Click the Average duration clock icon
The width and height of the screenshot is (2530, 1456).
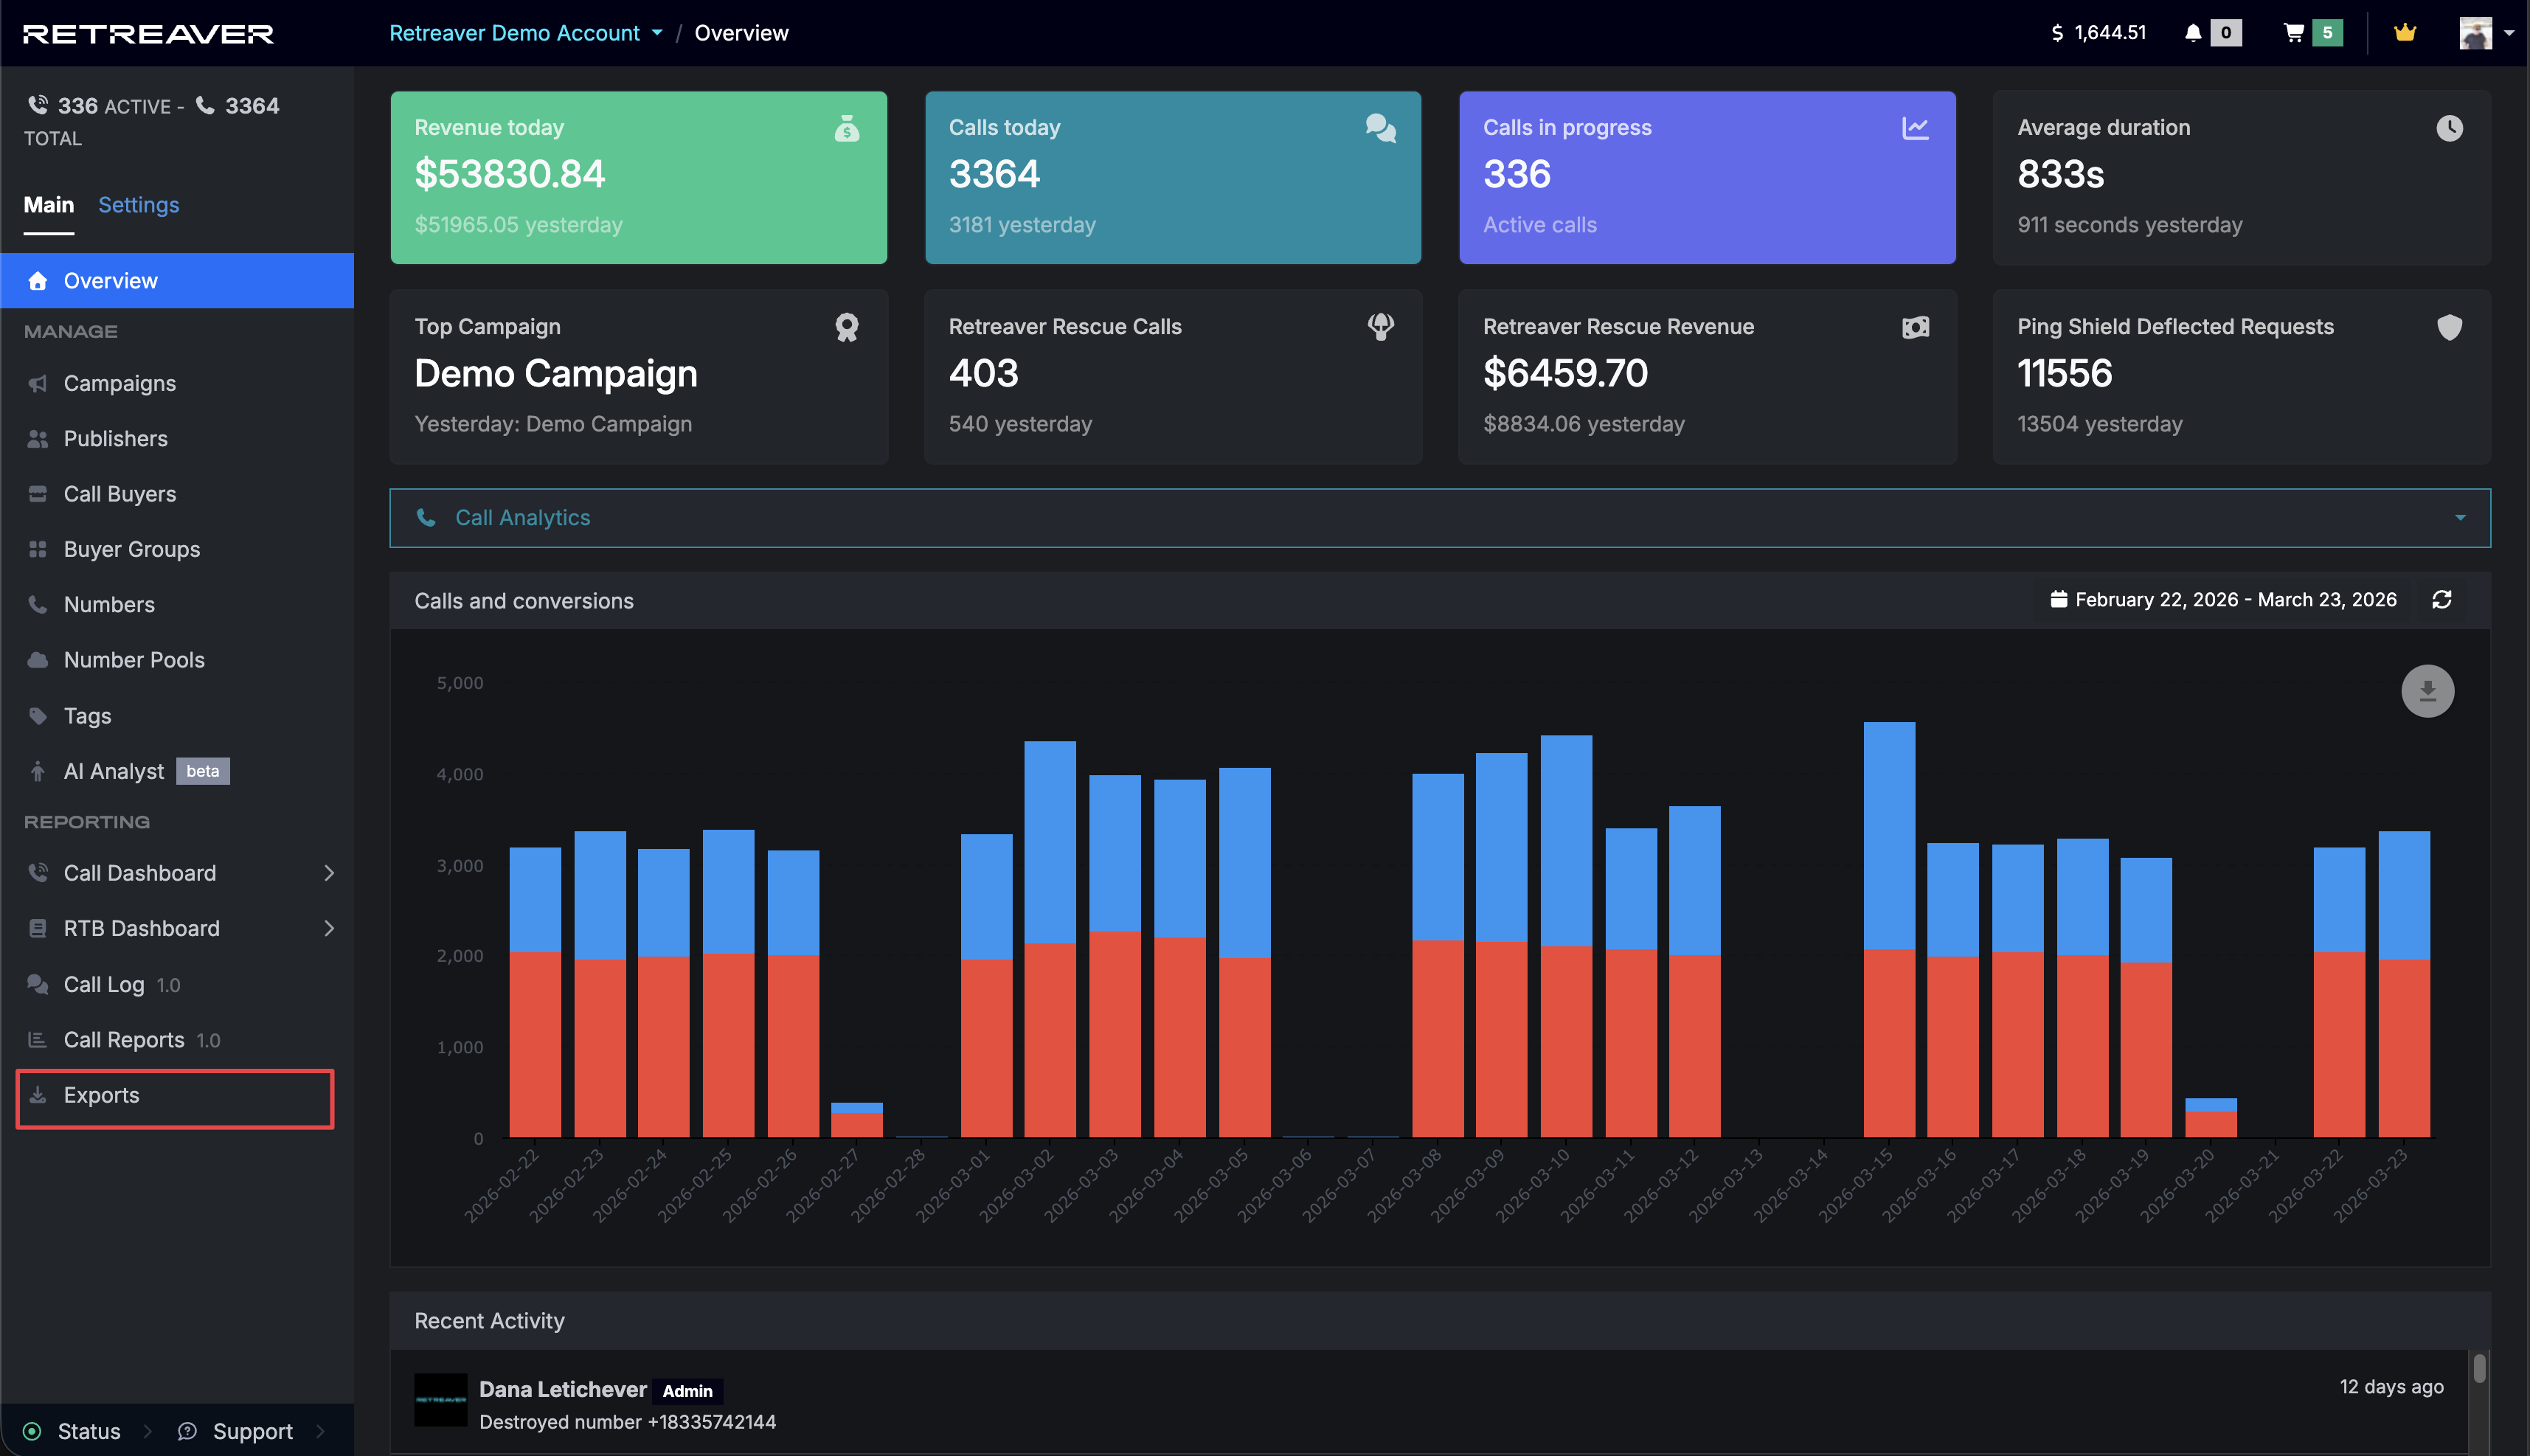point(2449,128)
